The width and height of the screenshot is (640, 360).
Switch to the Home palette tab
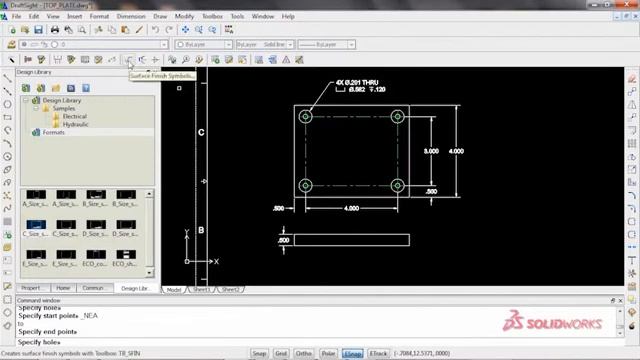63,288
